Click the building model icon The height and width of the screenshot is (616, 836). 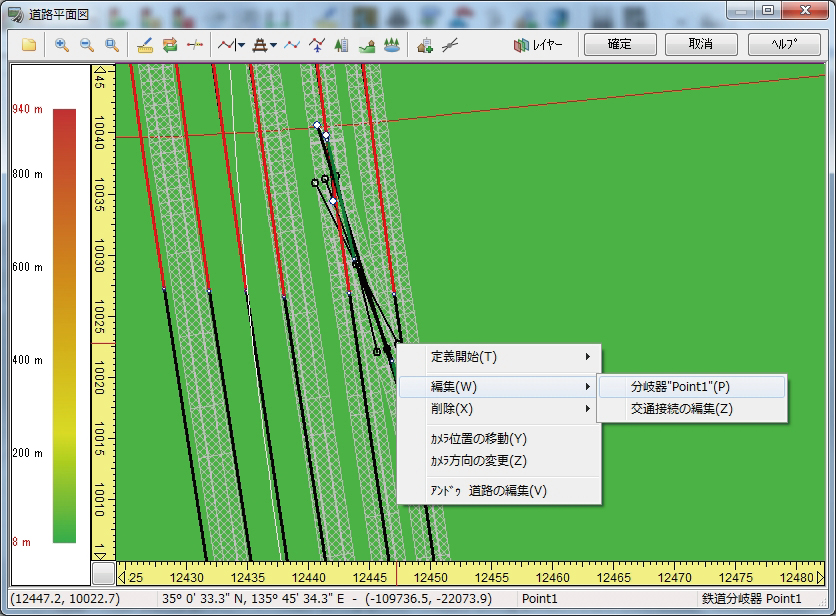(342, 45)
